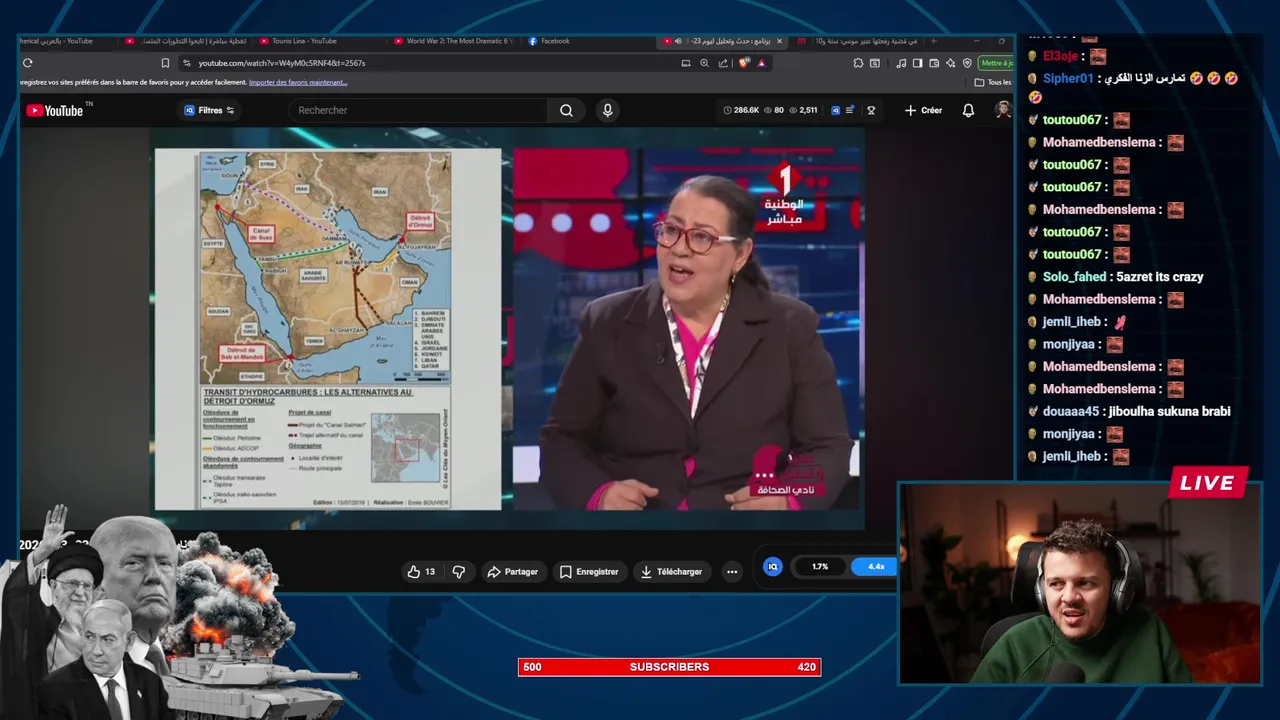Focus the Rechercher search field
Screen dimensions: 1280x720
419,110
